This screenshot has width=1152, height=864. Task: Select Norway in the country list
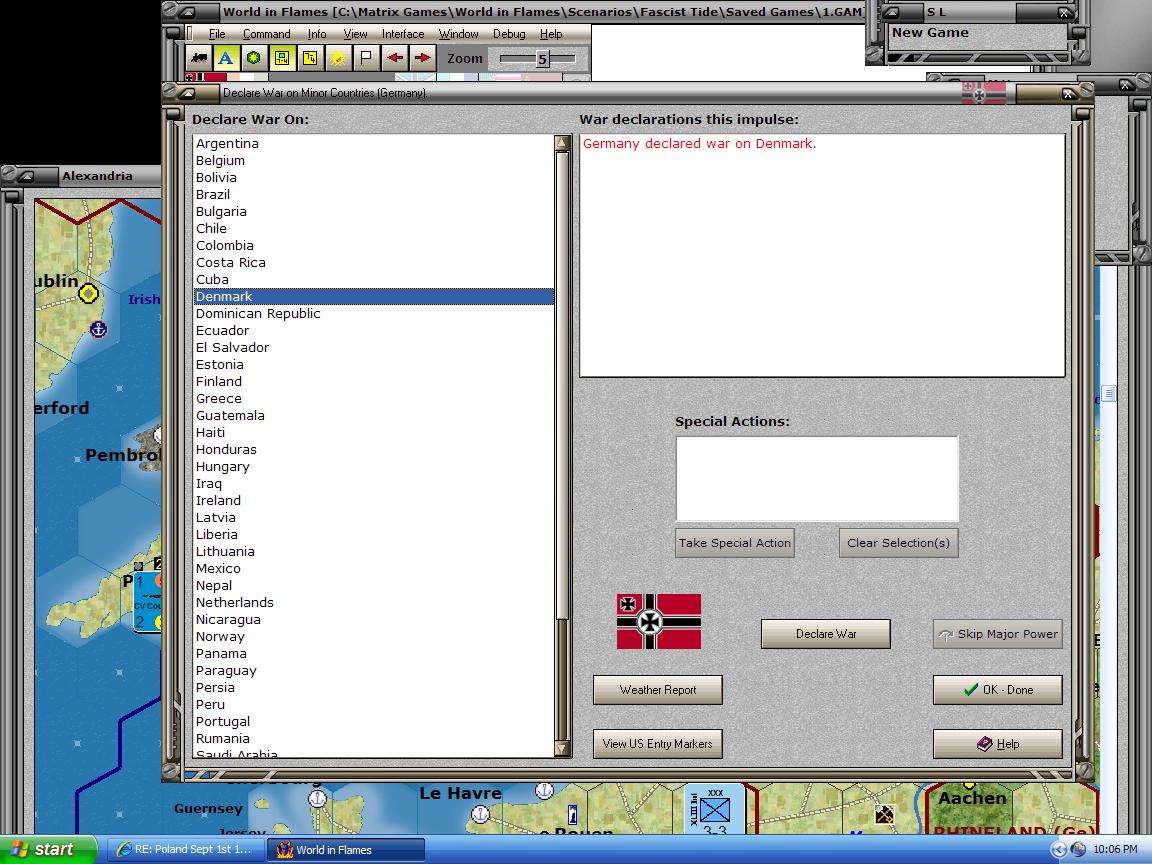[373, 636]
